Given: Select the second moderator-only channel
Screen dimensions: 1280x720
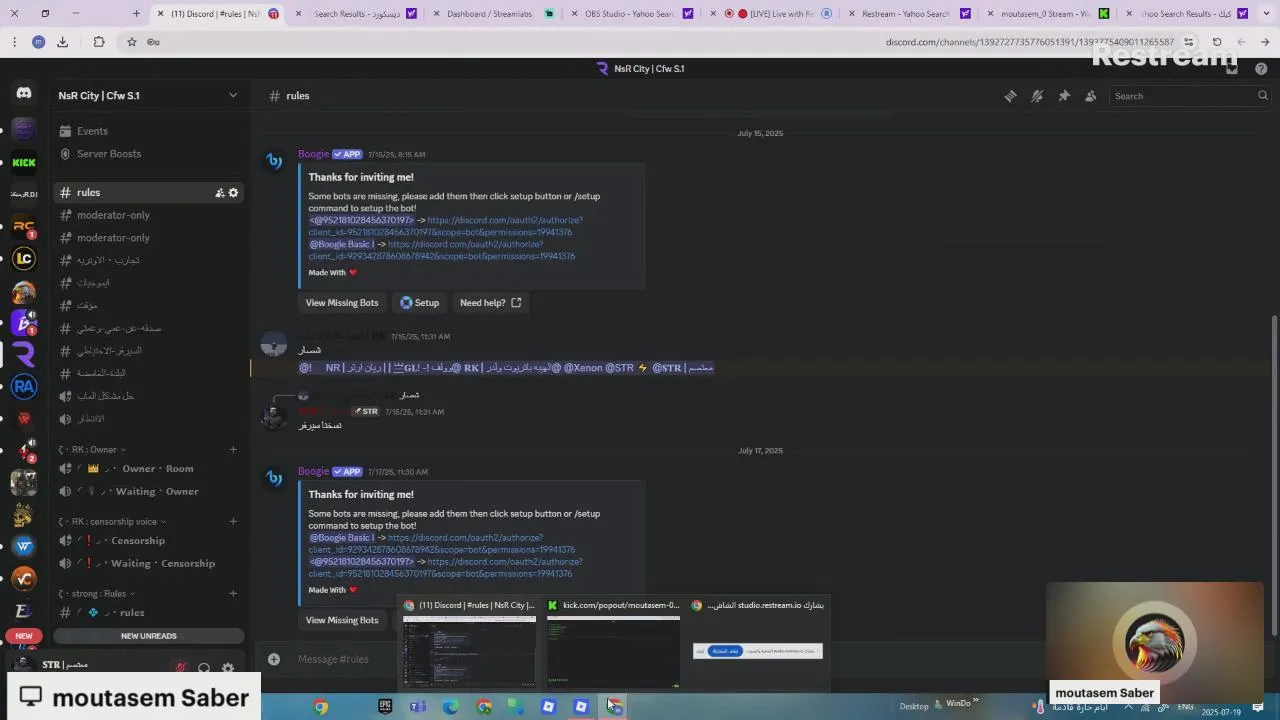Looking at the screenshot, I should point(148,238).
